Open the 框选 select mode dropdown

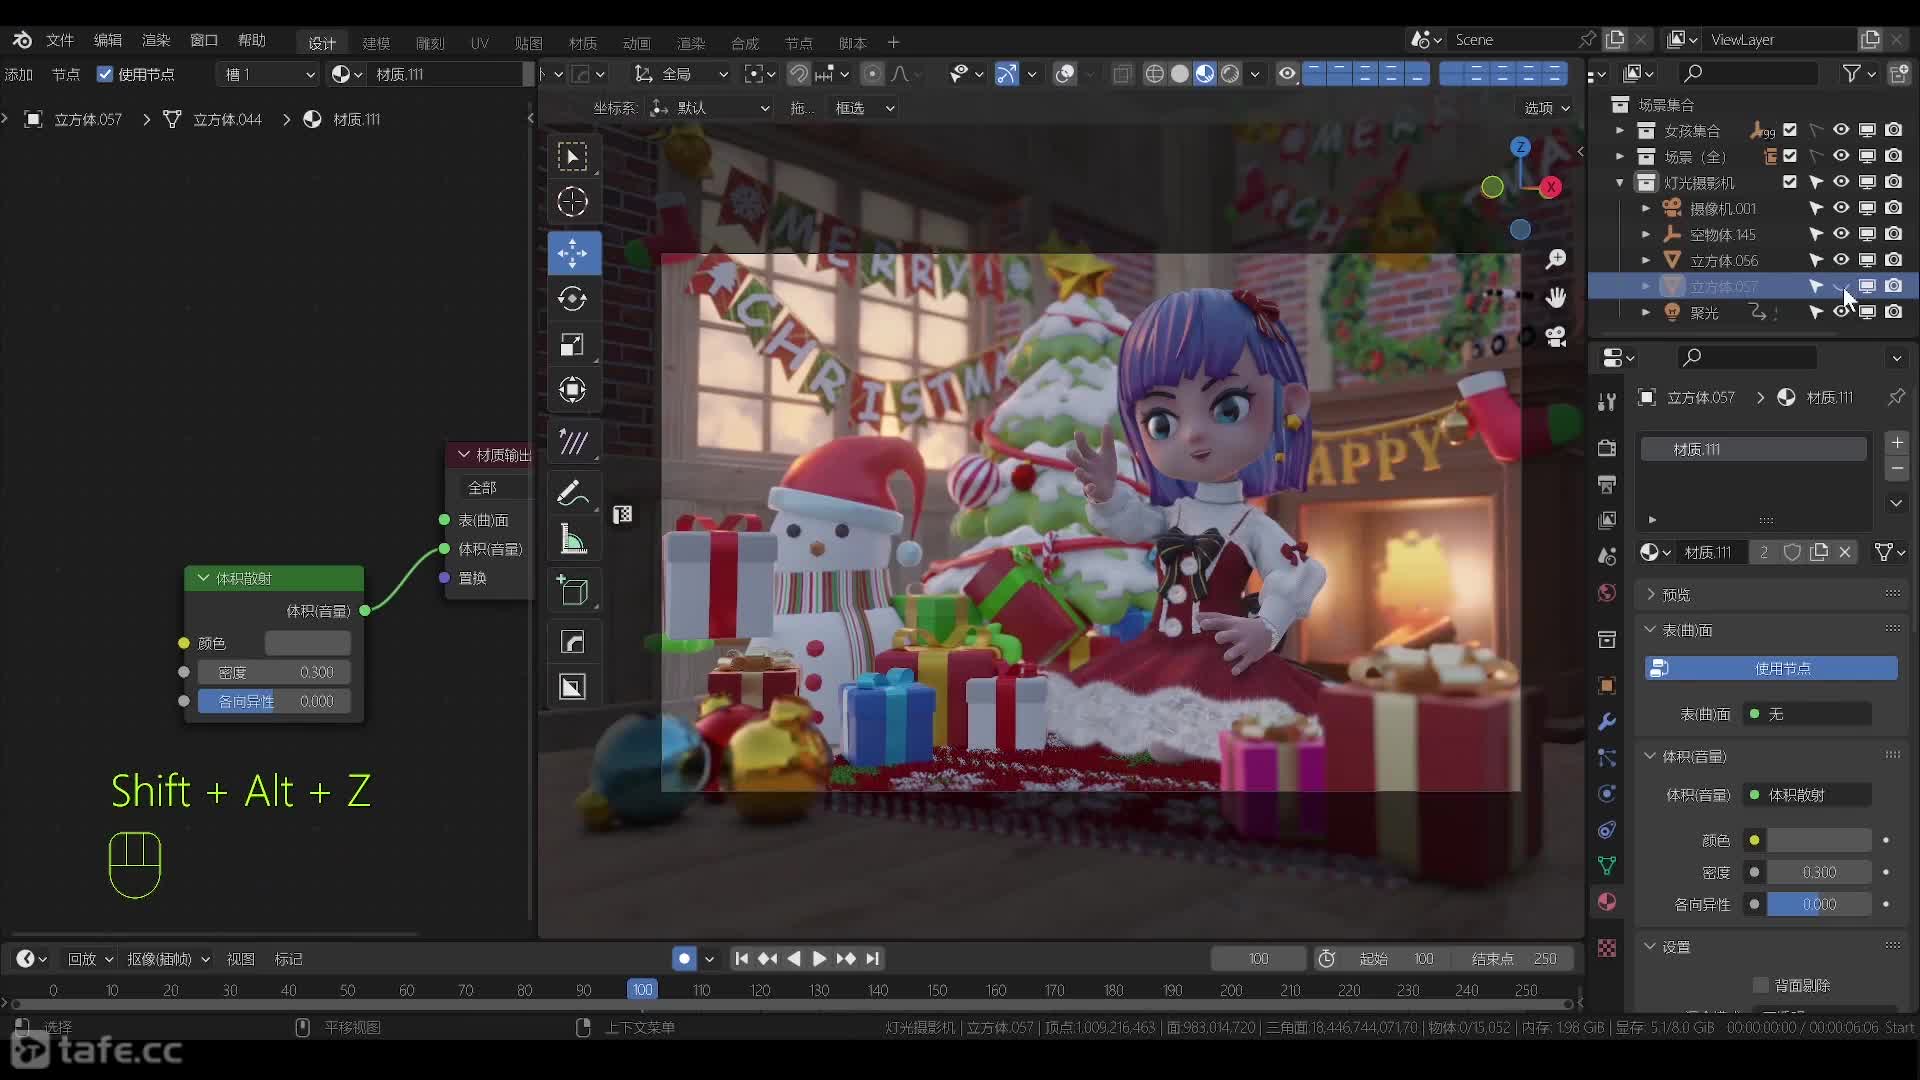[x=864, y=108]
